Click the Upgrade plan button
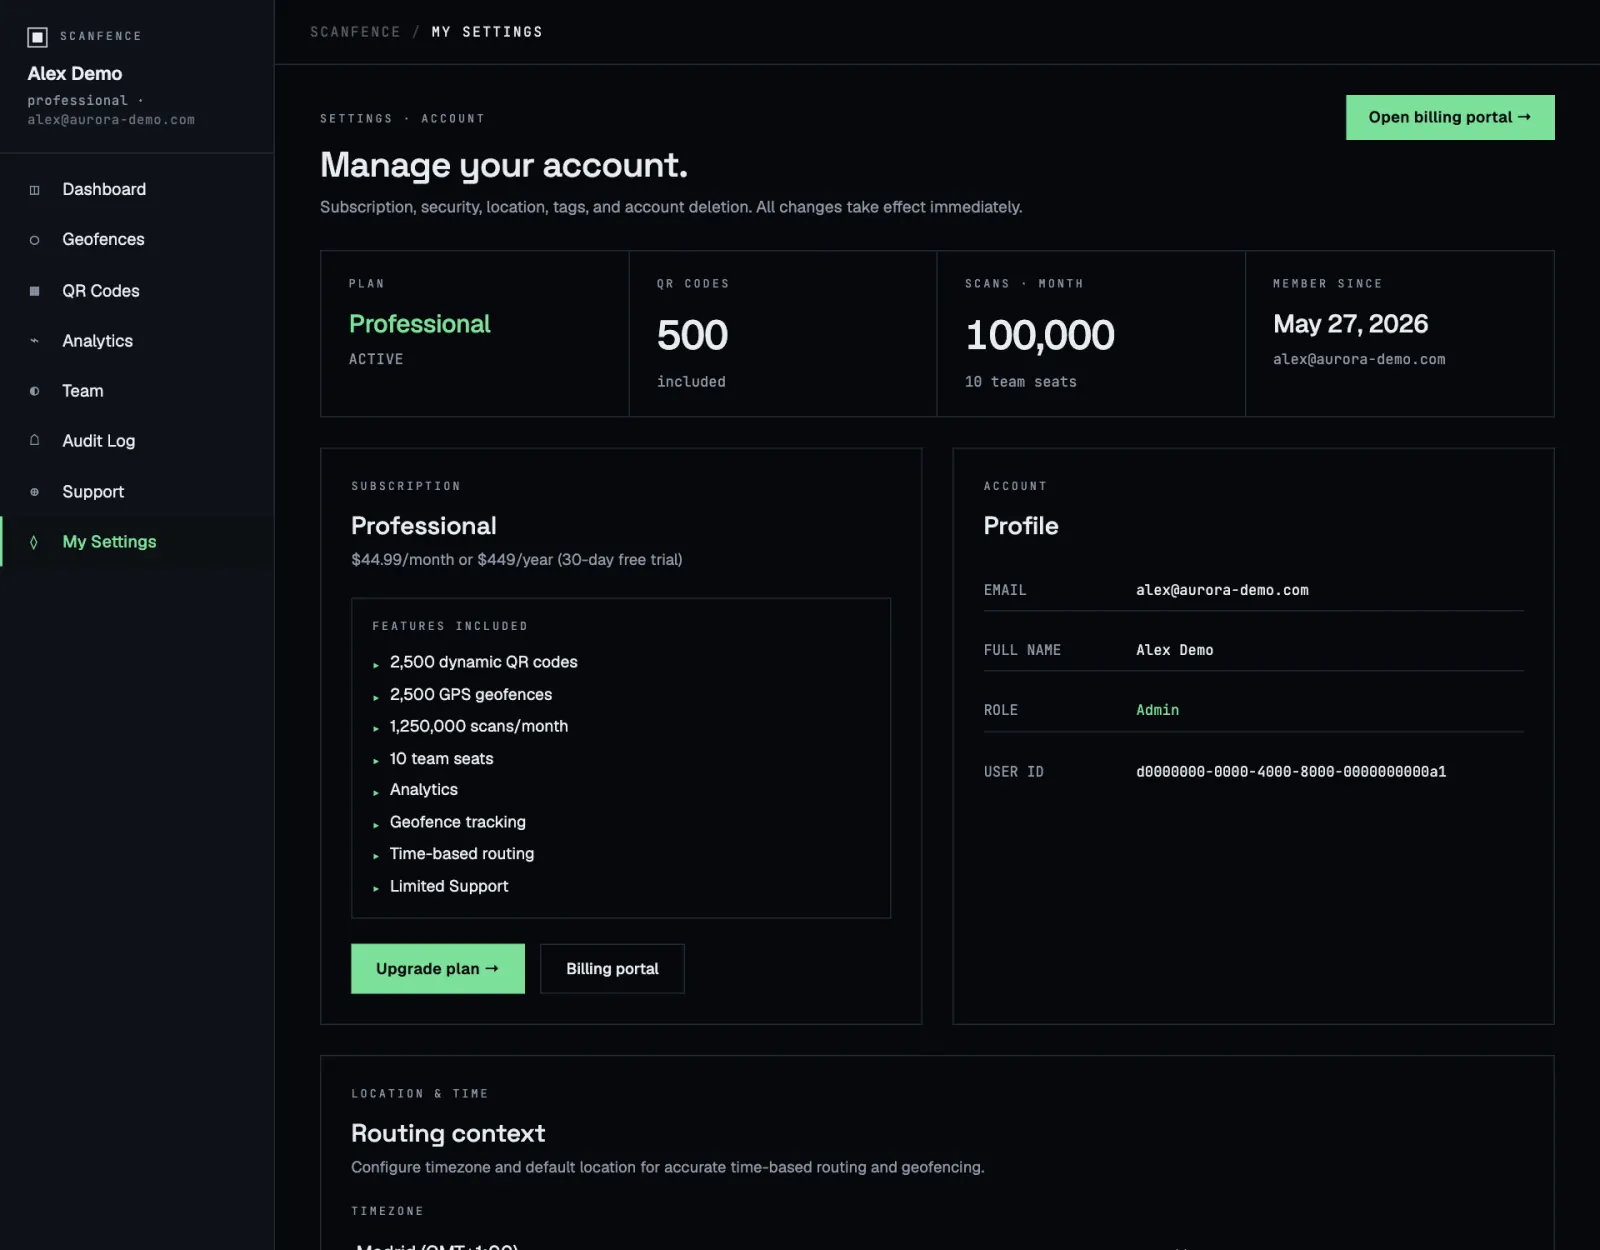The image size is (1600, 1250). (437, 968)
